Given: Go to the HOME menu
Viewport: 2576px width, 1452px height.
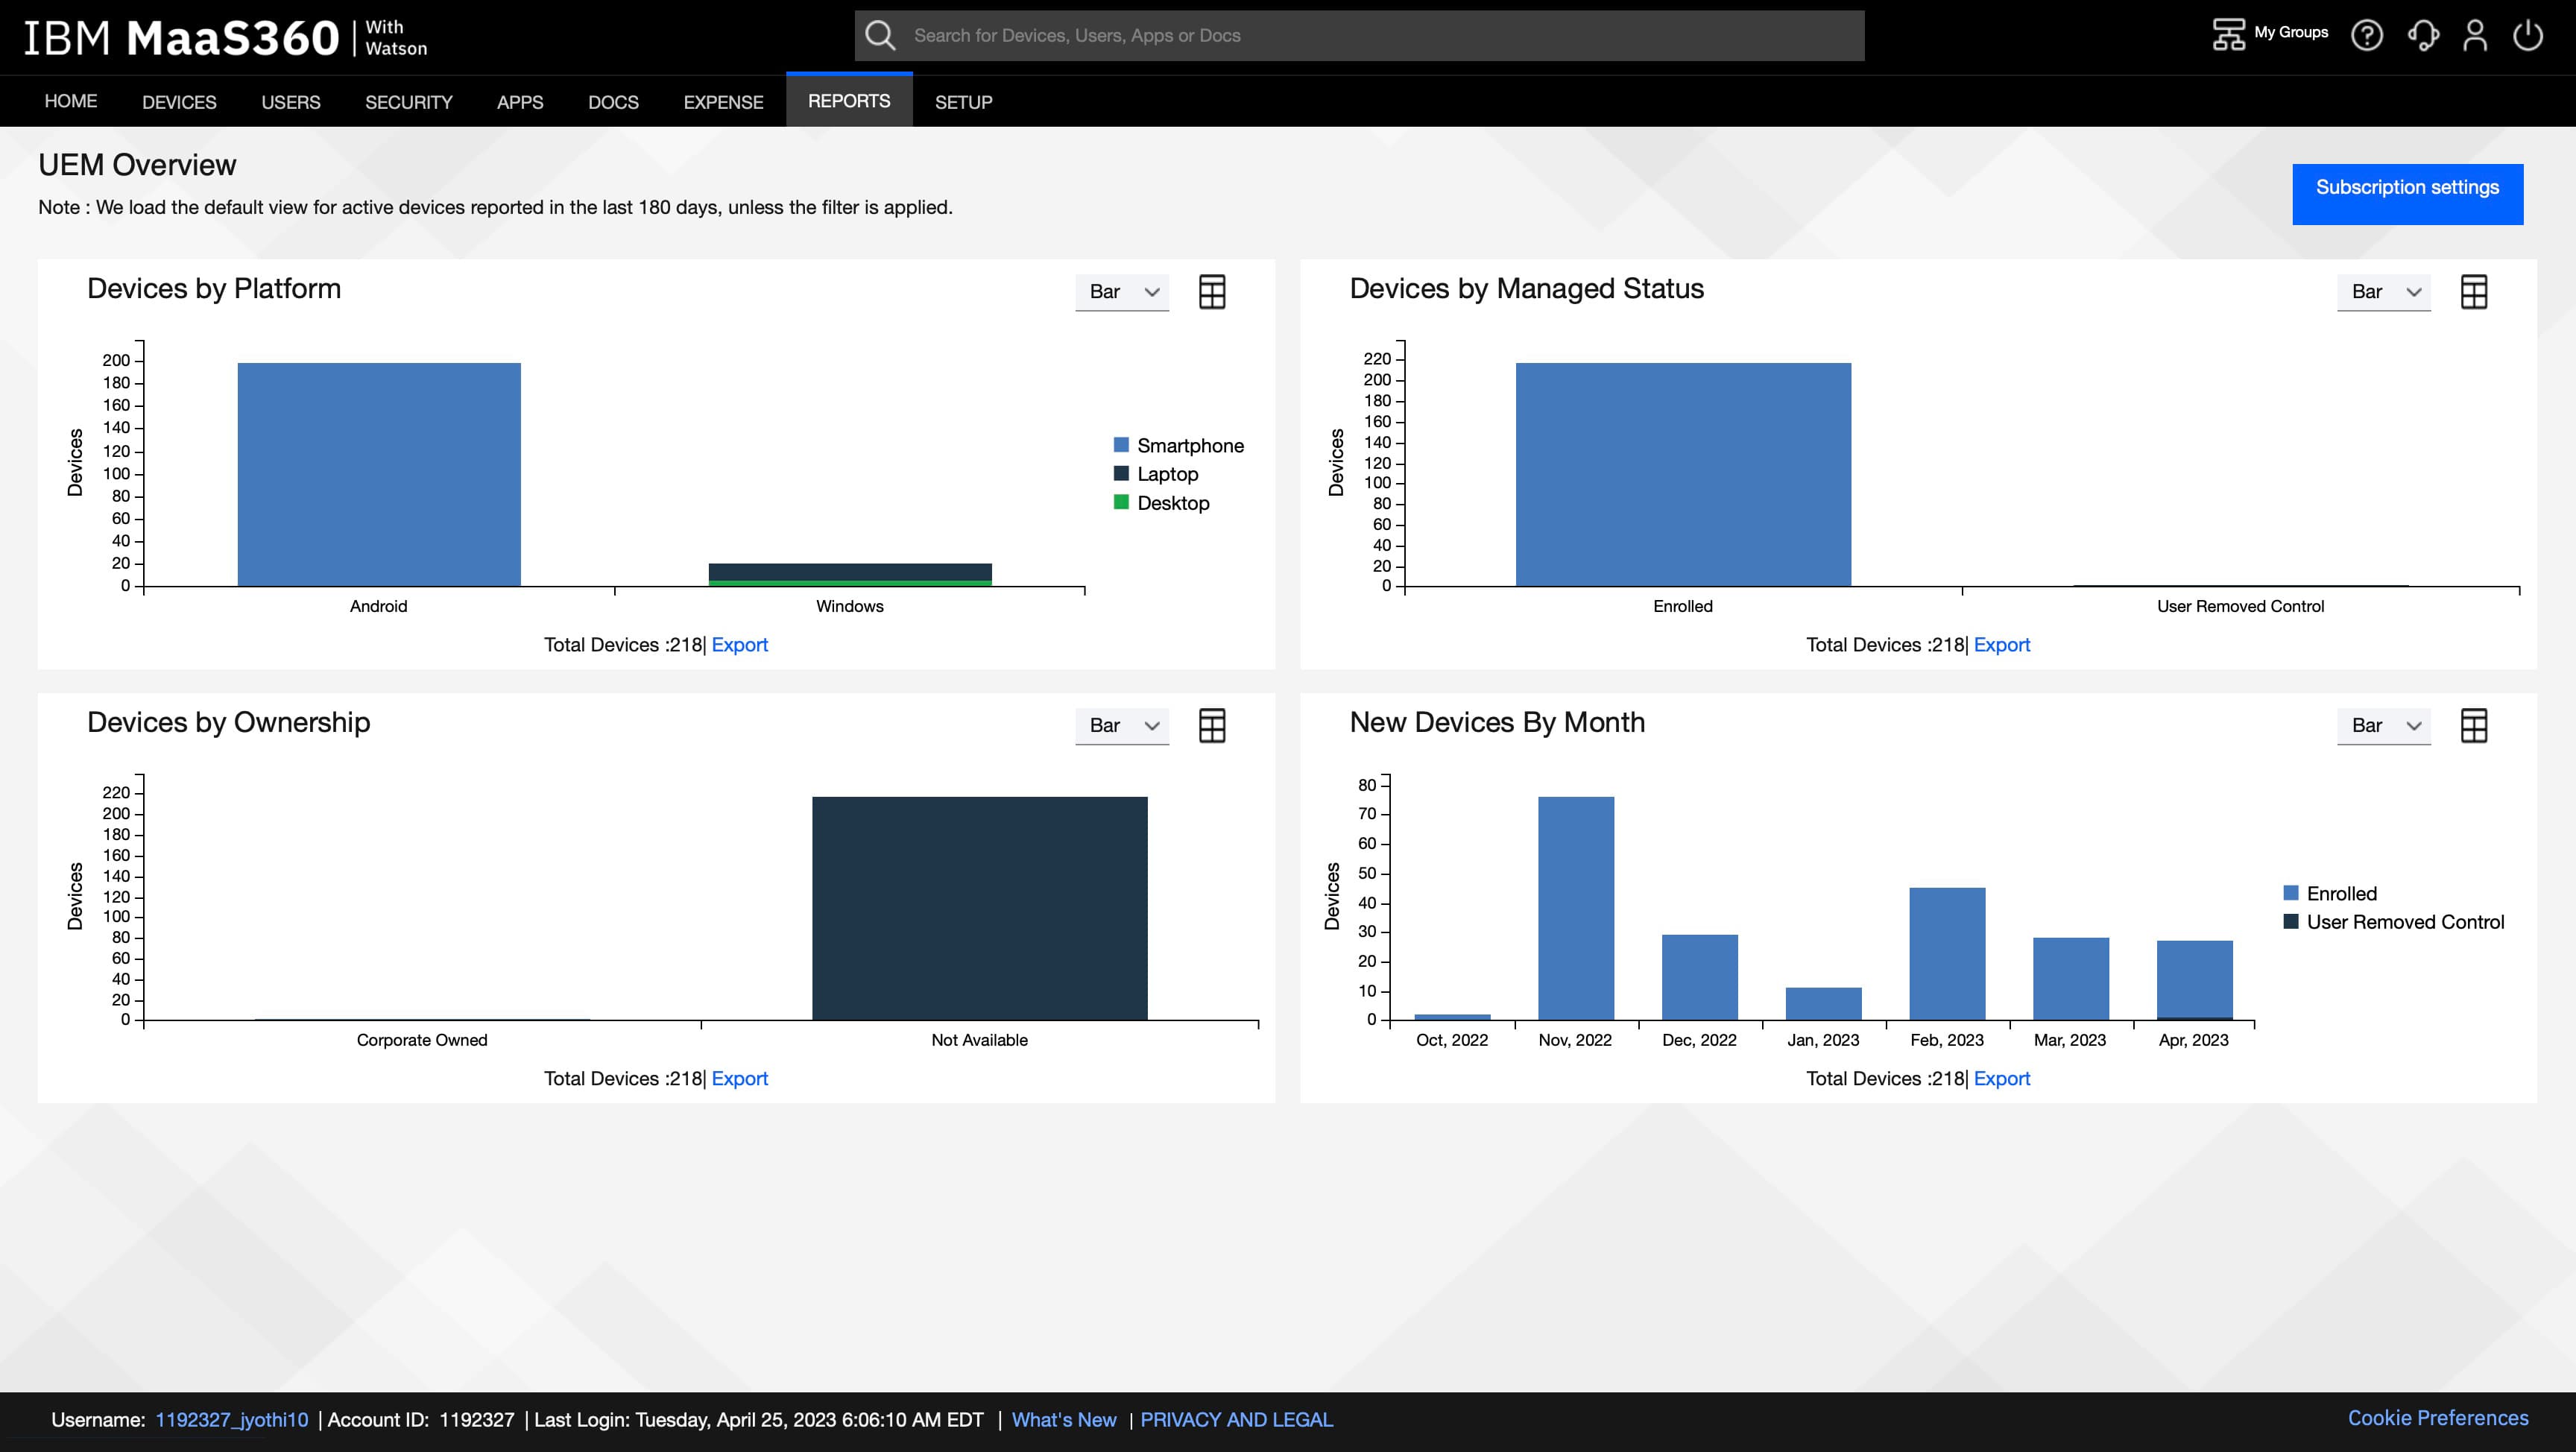Looking at the screenshot, I should [71, 101].
